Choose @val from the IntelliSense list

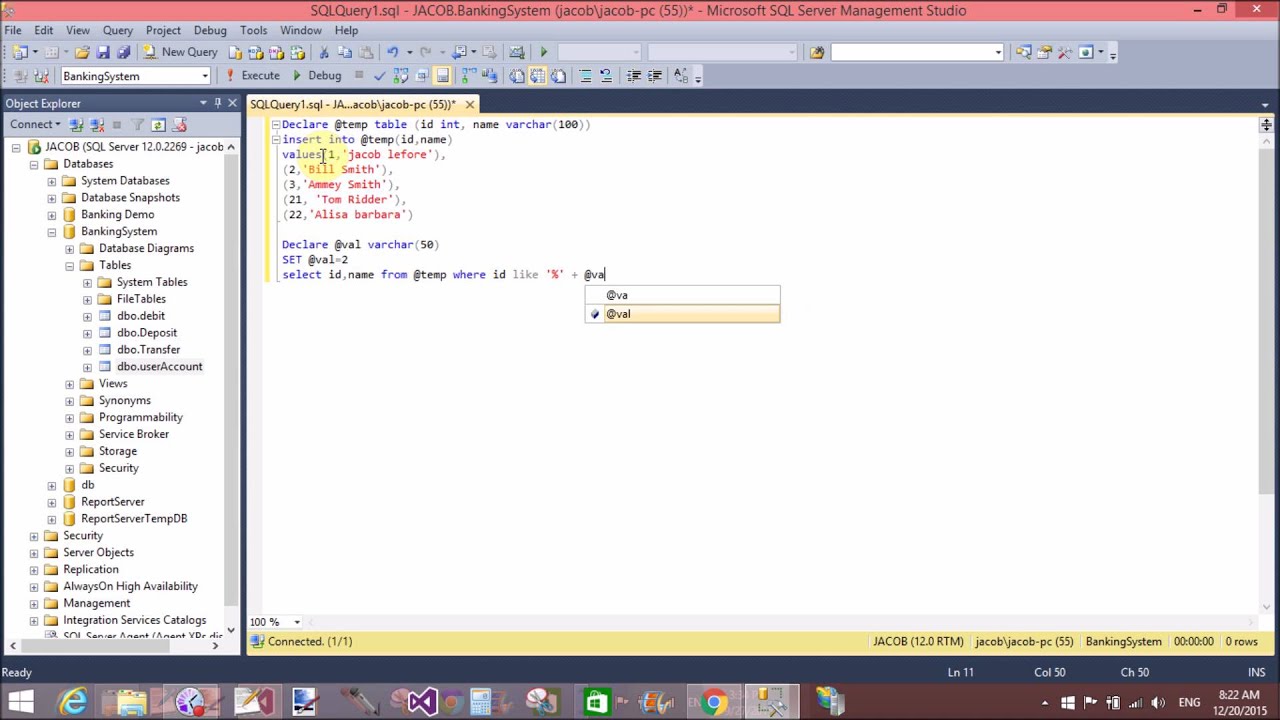point(682,314)
